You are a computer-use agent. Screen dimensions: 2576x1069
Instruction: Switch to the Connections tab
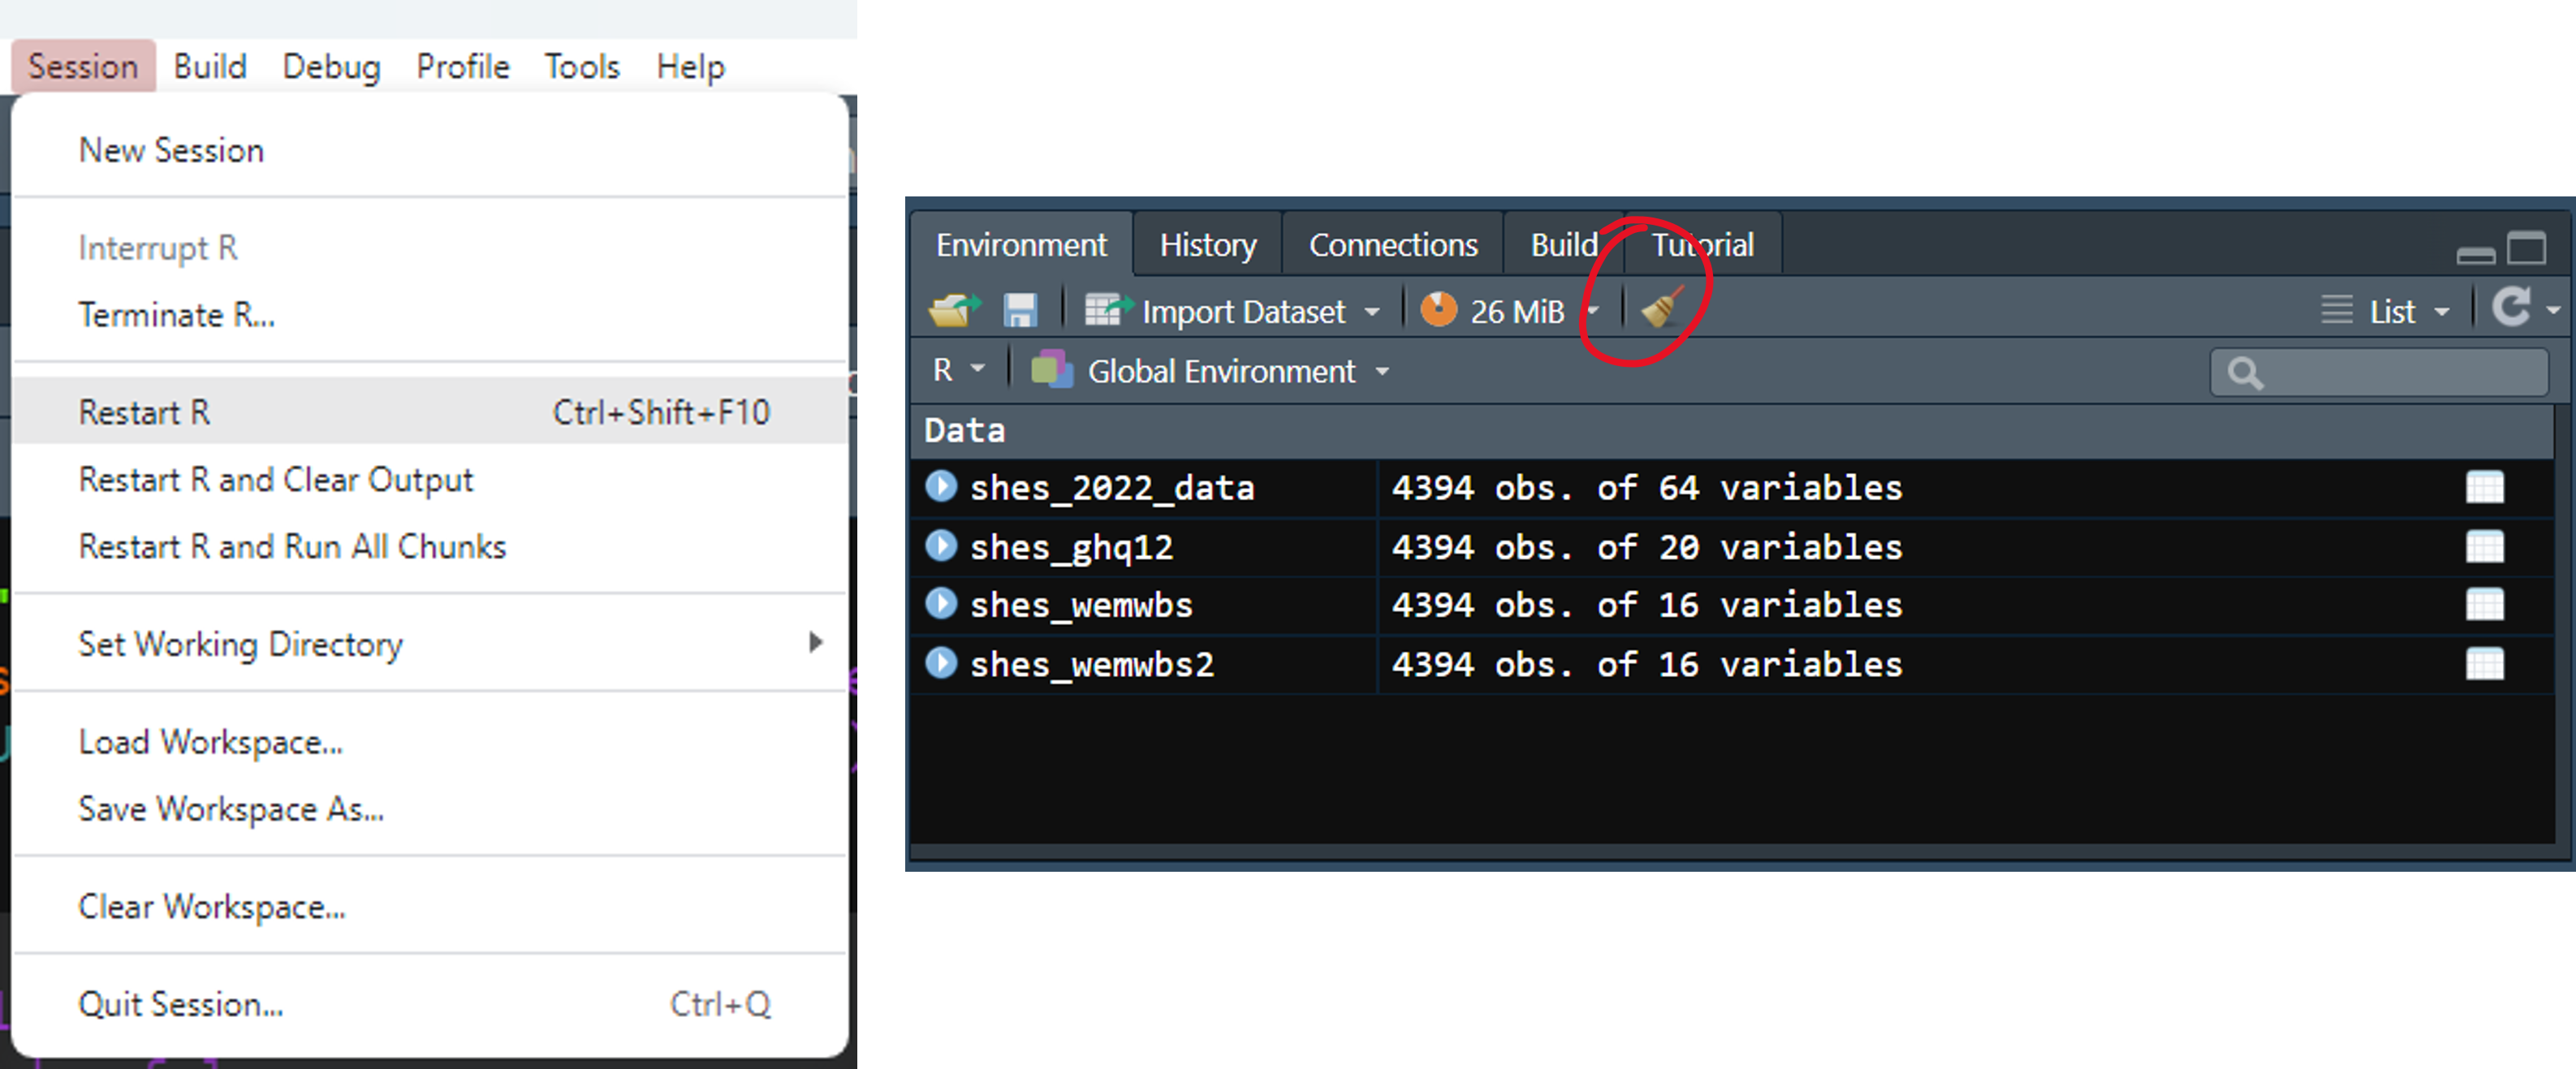(1392, 245)
